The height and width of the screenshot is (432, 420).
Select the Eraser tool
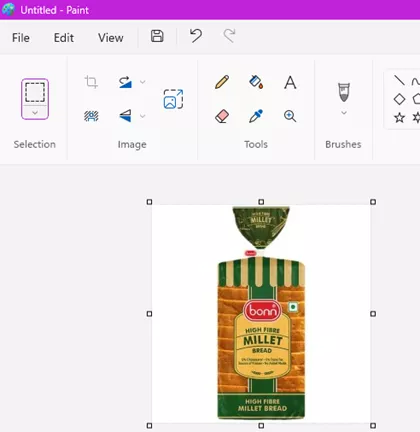click(x=222, y=116)
